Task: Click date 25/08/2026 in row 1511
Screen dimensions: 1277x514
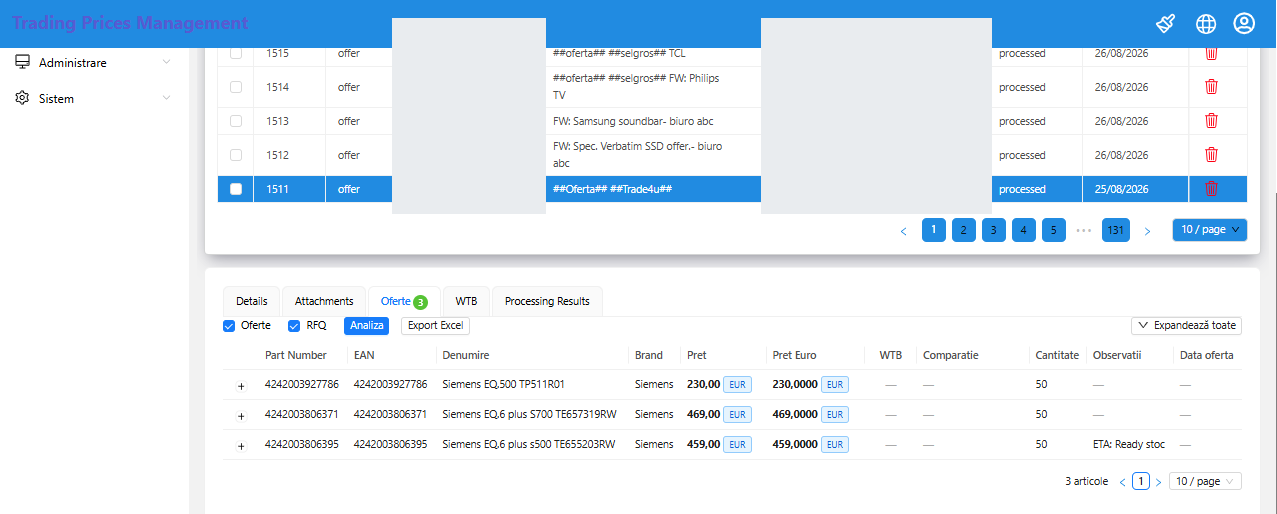Action: [x=1122, y=189]
